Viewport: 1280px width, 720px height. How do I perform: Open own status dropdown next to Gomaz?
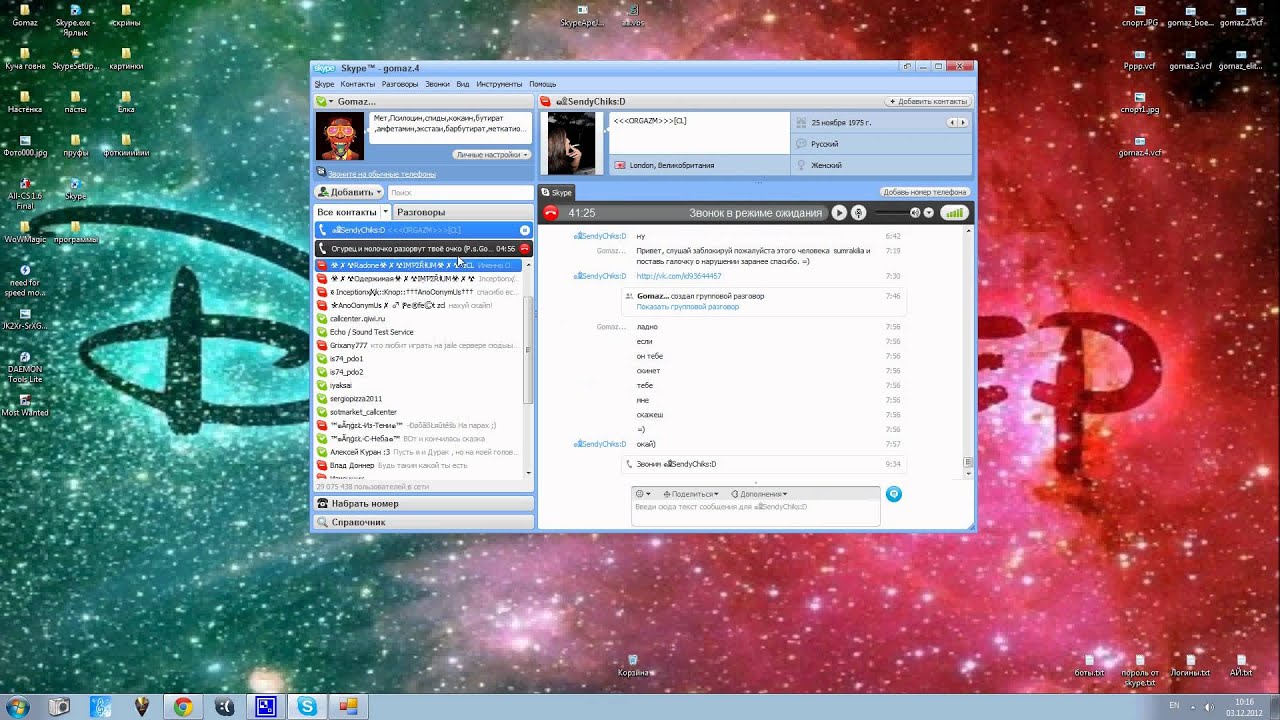click(324, 101)
